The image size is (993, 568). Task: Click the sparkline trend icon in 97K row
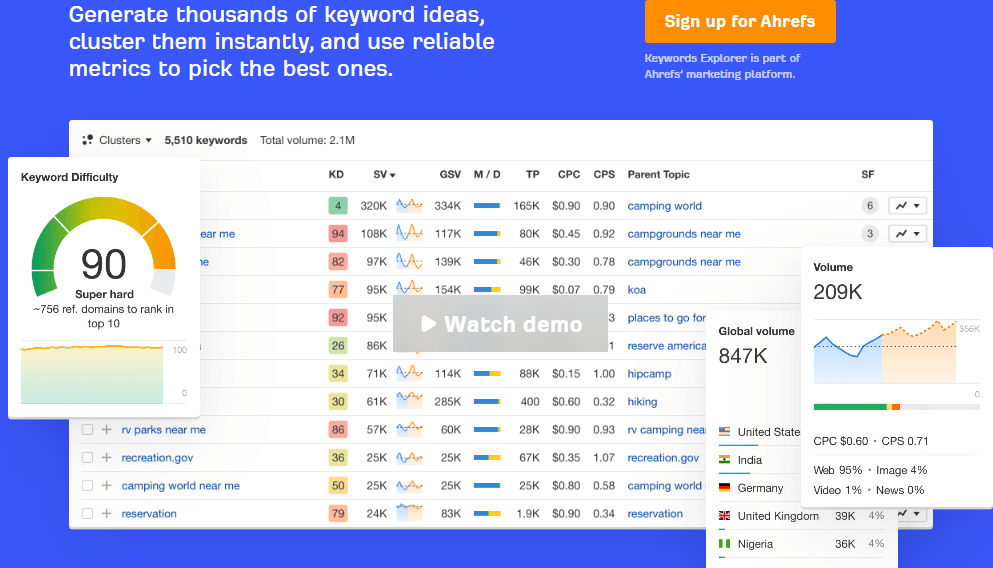click(x=409, y=261)
